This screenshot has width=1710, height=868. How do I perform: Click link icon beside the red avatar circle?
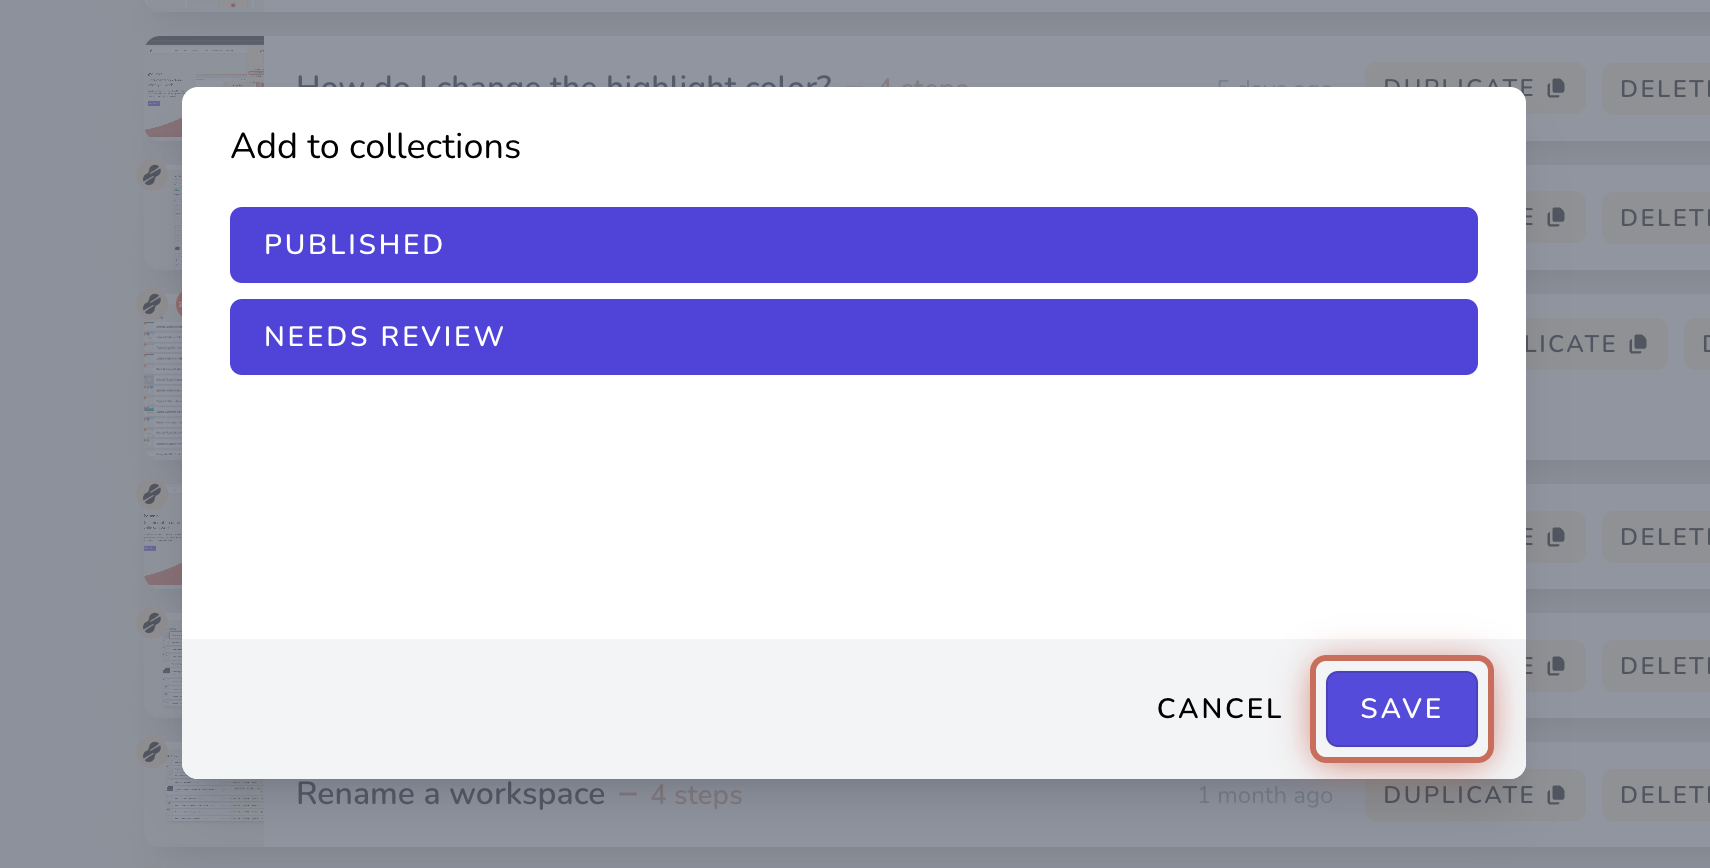coord(152,303)
